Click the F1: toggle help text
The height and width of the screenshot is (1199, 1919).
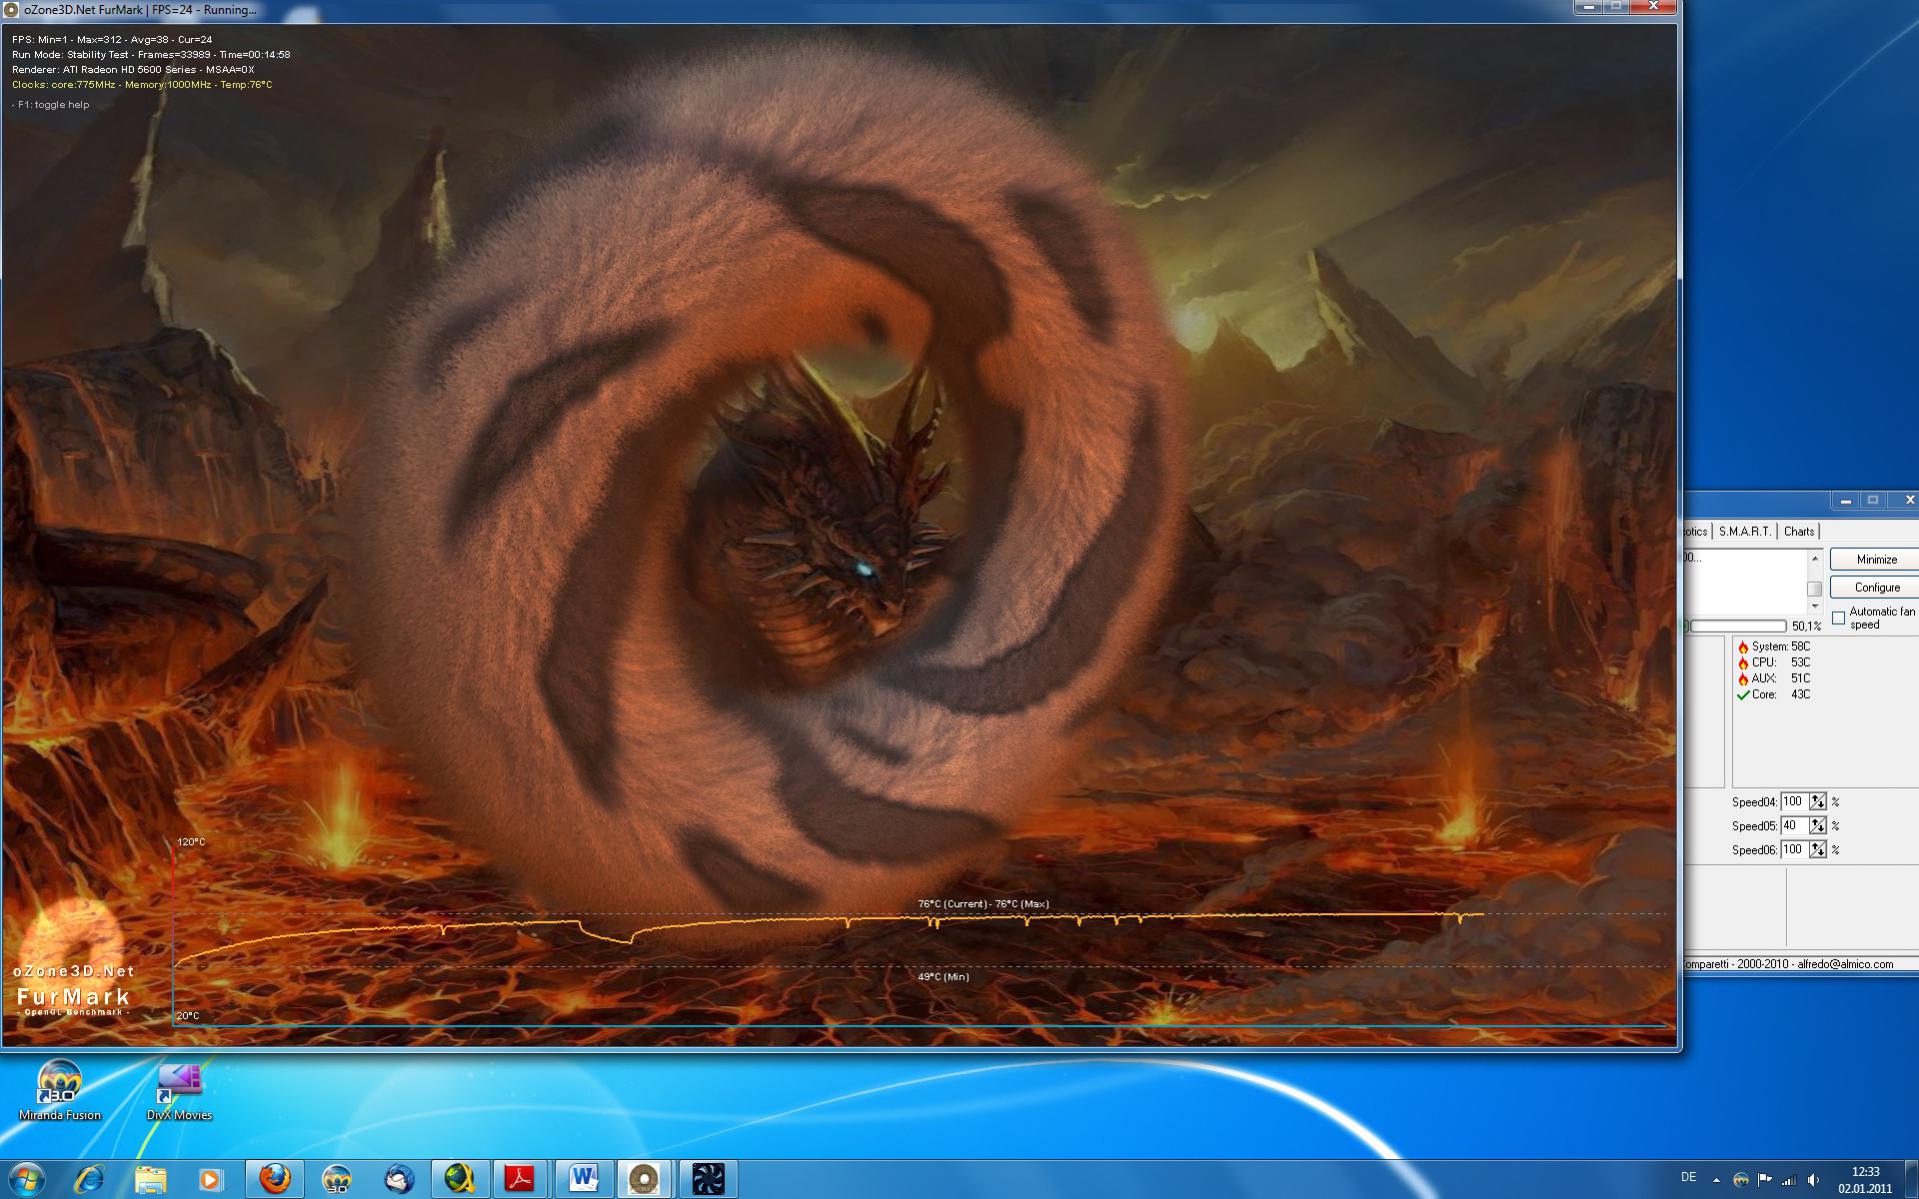pos(51,104)
